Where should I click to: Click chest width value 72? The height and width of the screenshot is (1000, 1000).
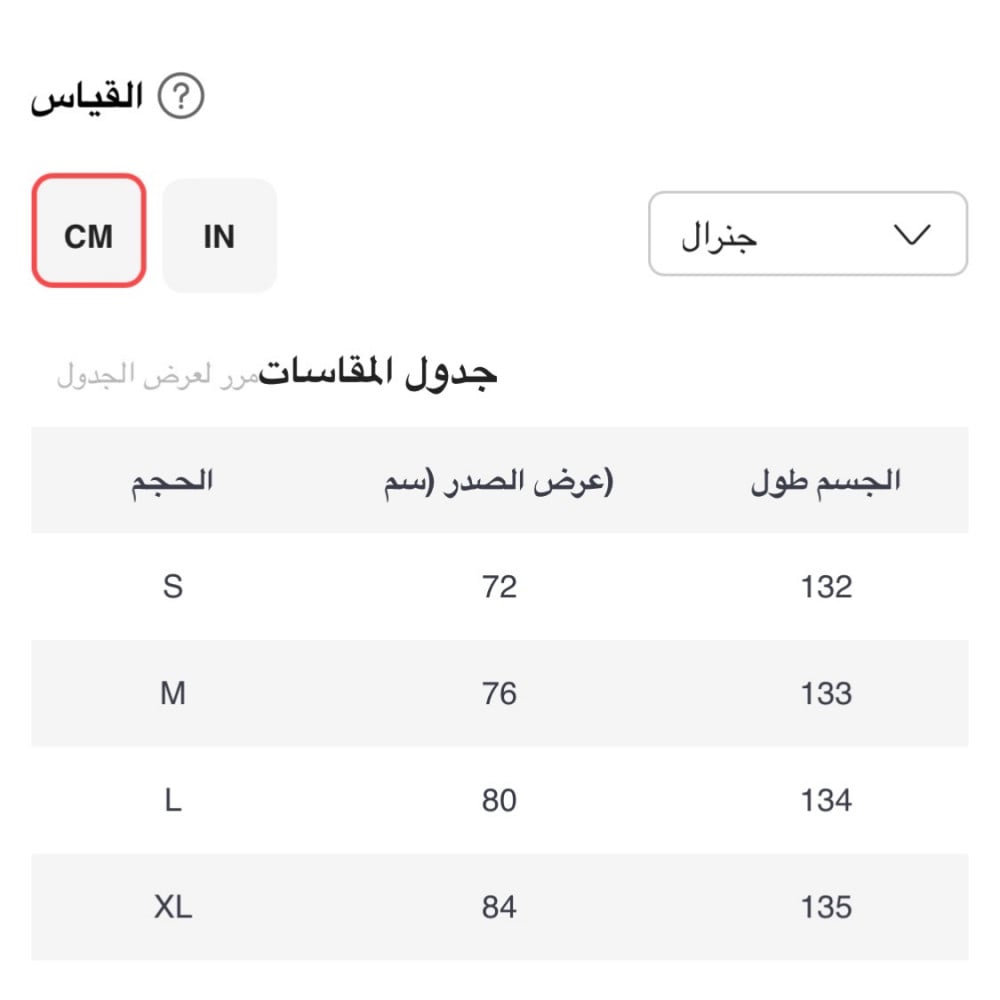click(x=499, y=586)
